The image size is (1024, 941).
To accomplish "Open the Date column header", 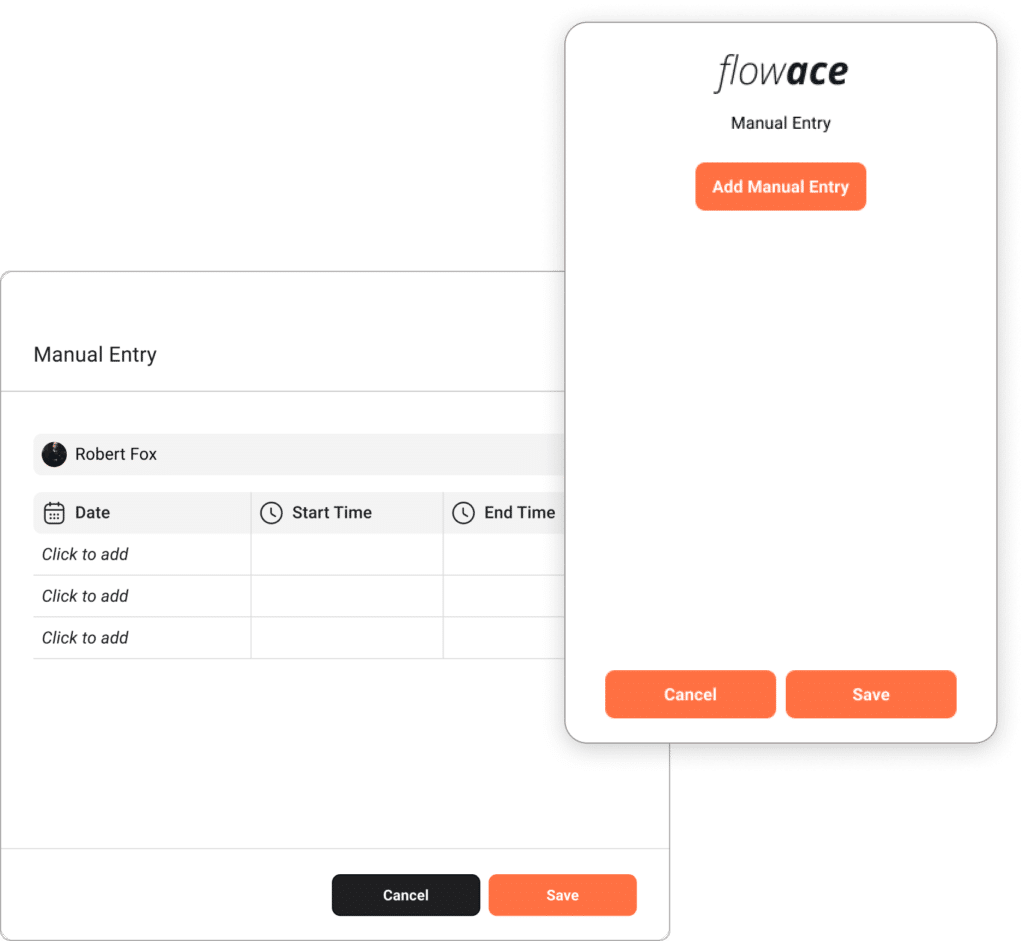I will pos(94,512).
